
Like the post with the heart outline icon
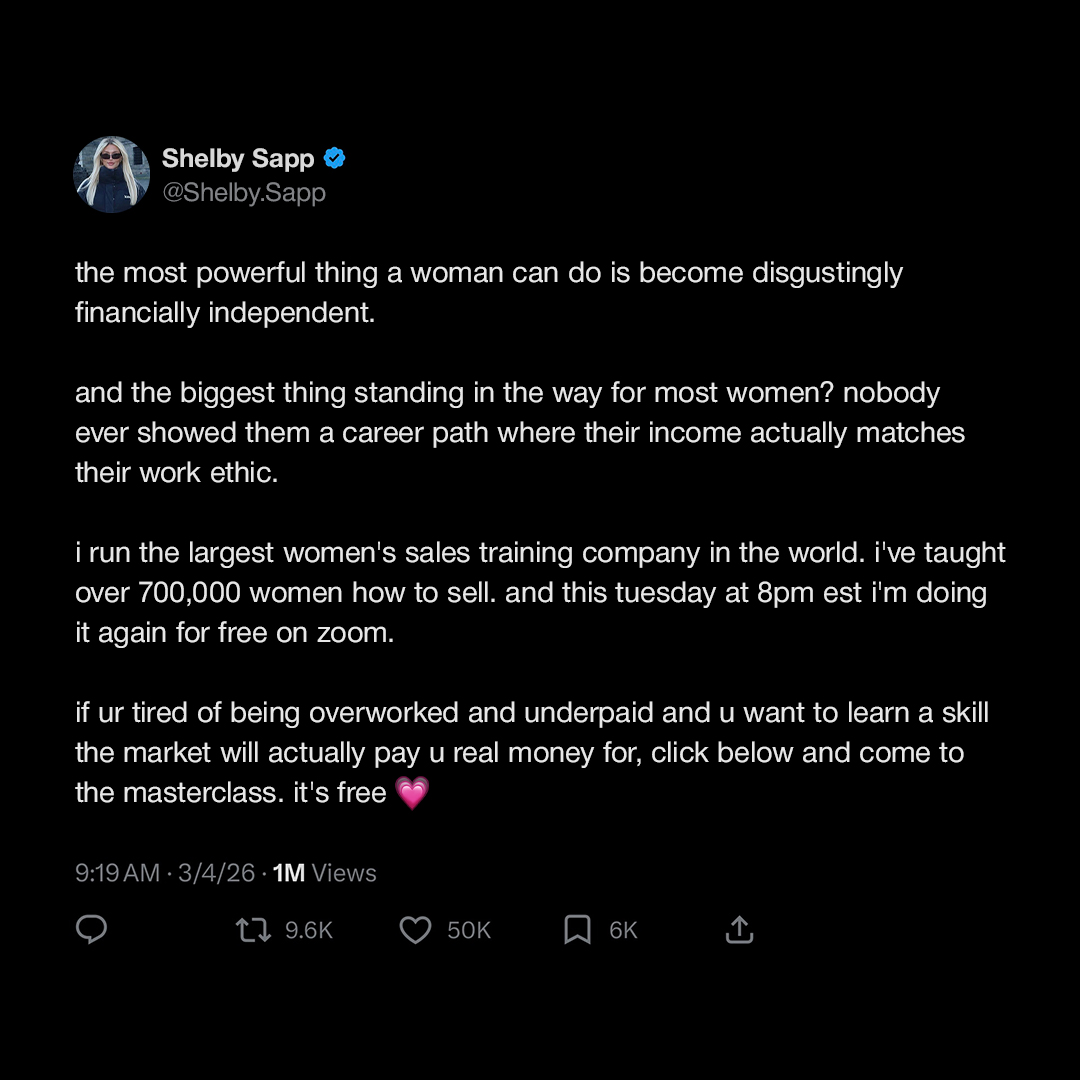click(x=415, y=930)
